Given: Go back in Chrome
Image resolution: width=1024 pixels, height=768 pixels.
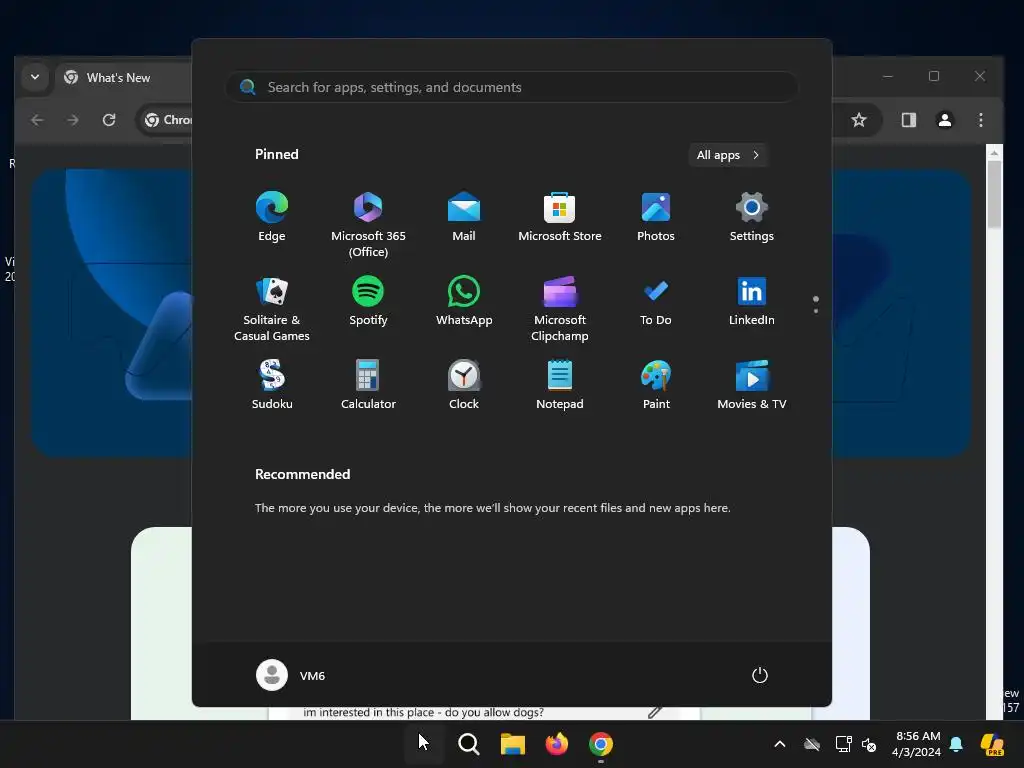Looking at the screenshot, I should tap(37, 120).
